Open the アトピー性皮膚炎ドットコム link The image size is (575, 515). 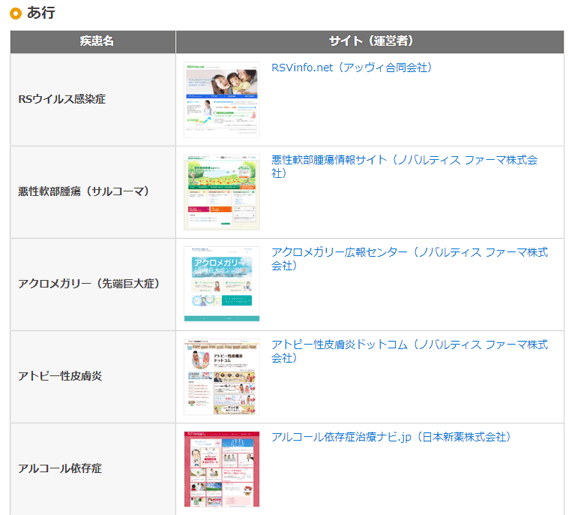[x=409, y=351]
